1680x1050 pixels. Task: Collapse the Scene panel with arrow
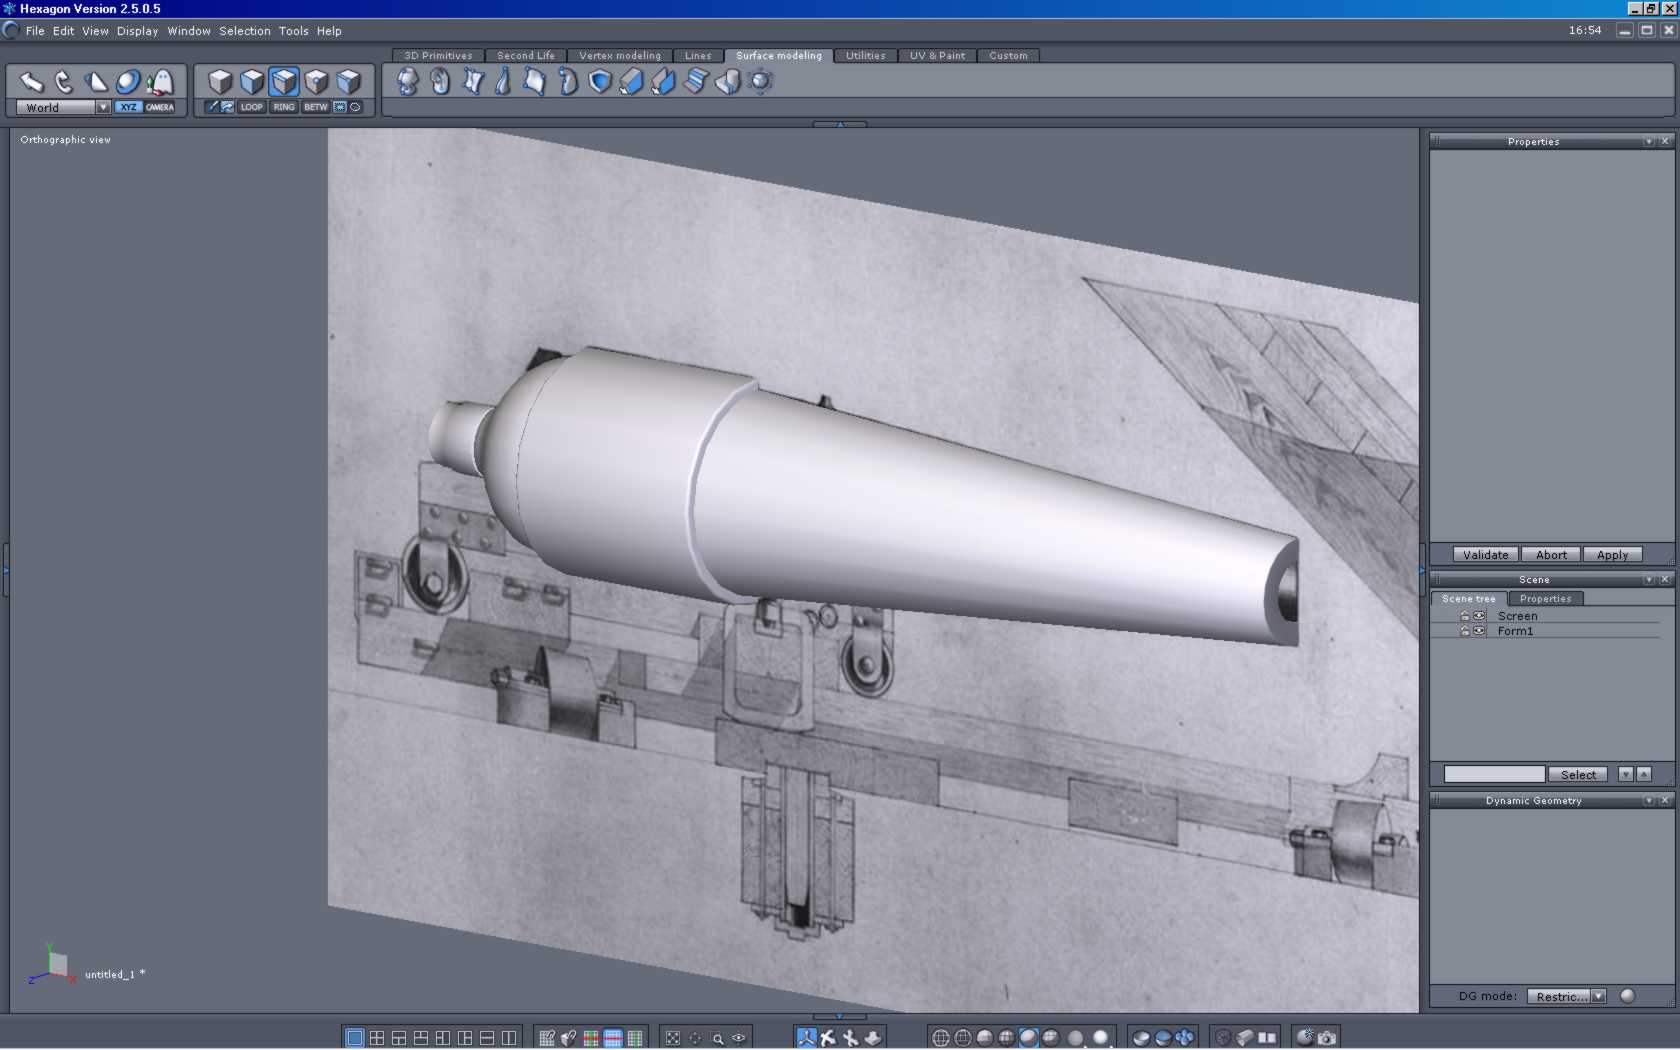1648,580
